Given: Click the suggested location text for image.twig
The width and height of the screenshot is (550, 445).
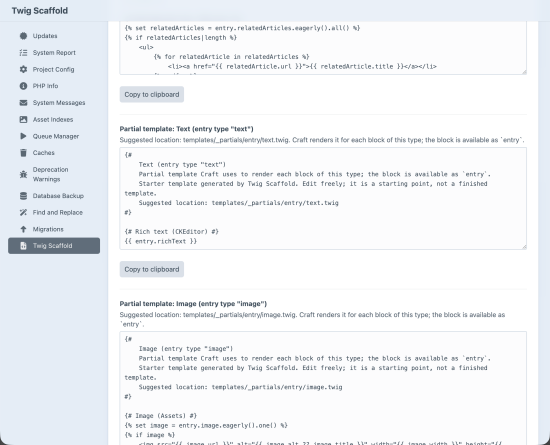Looking at the screenshot, I should coord(312,319).
